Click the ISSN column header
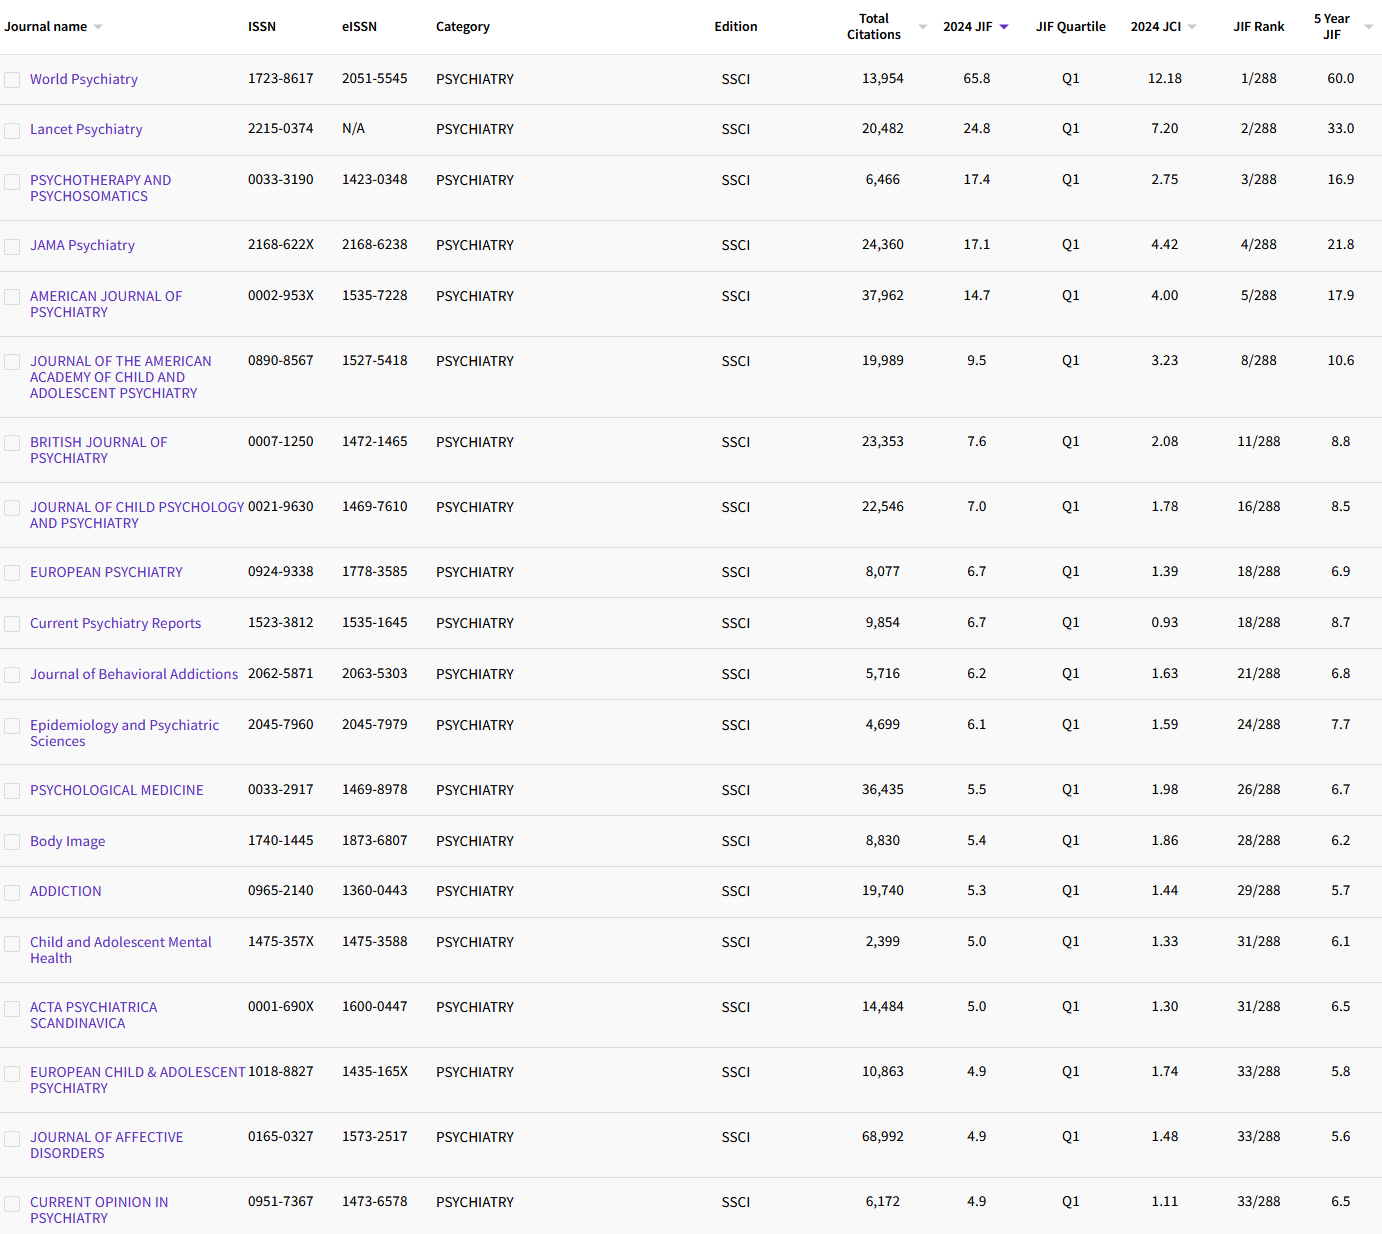Viewport: 1382px width, 1234px height. (x=262, y=27)
